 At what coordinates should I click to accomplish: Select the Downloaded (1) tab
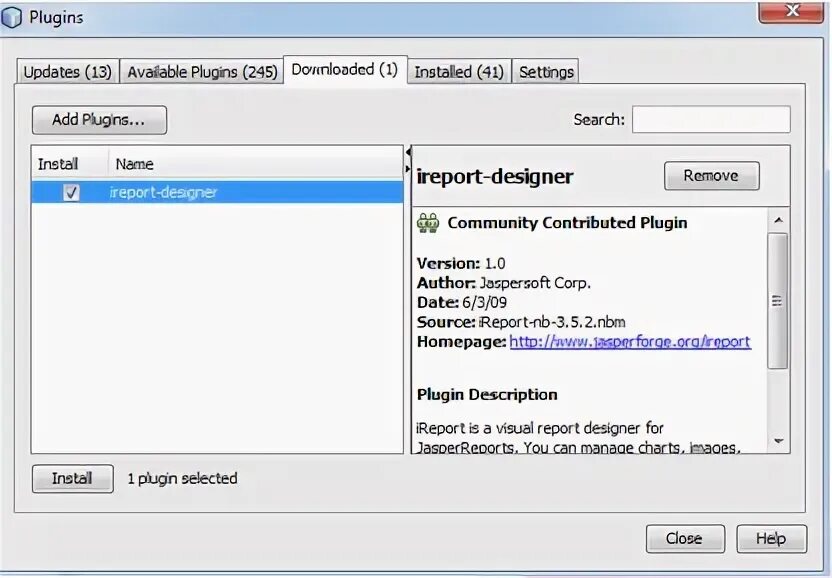tap(345, 70)
